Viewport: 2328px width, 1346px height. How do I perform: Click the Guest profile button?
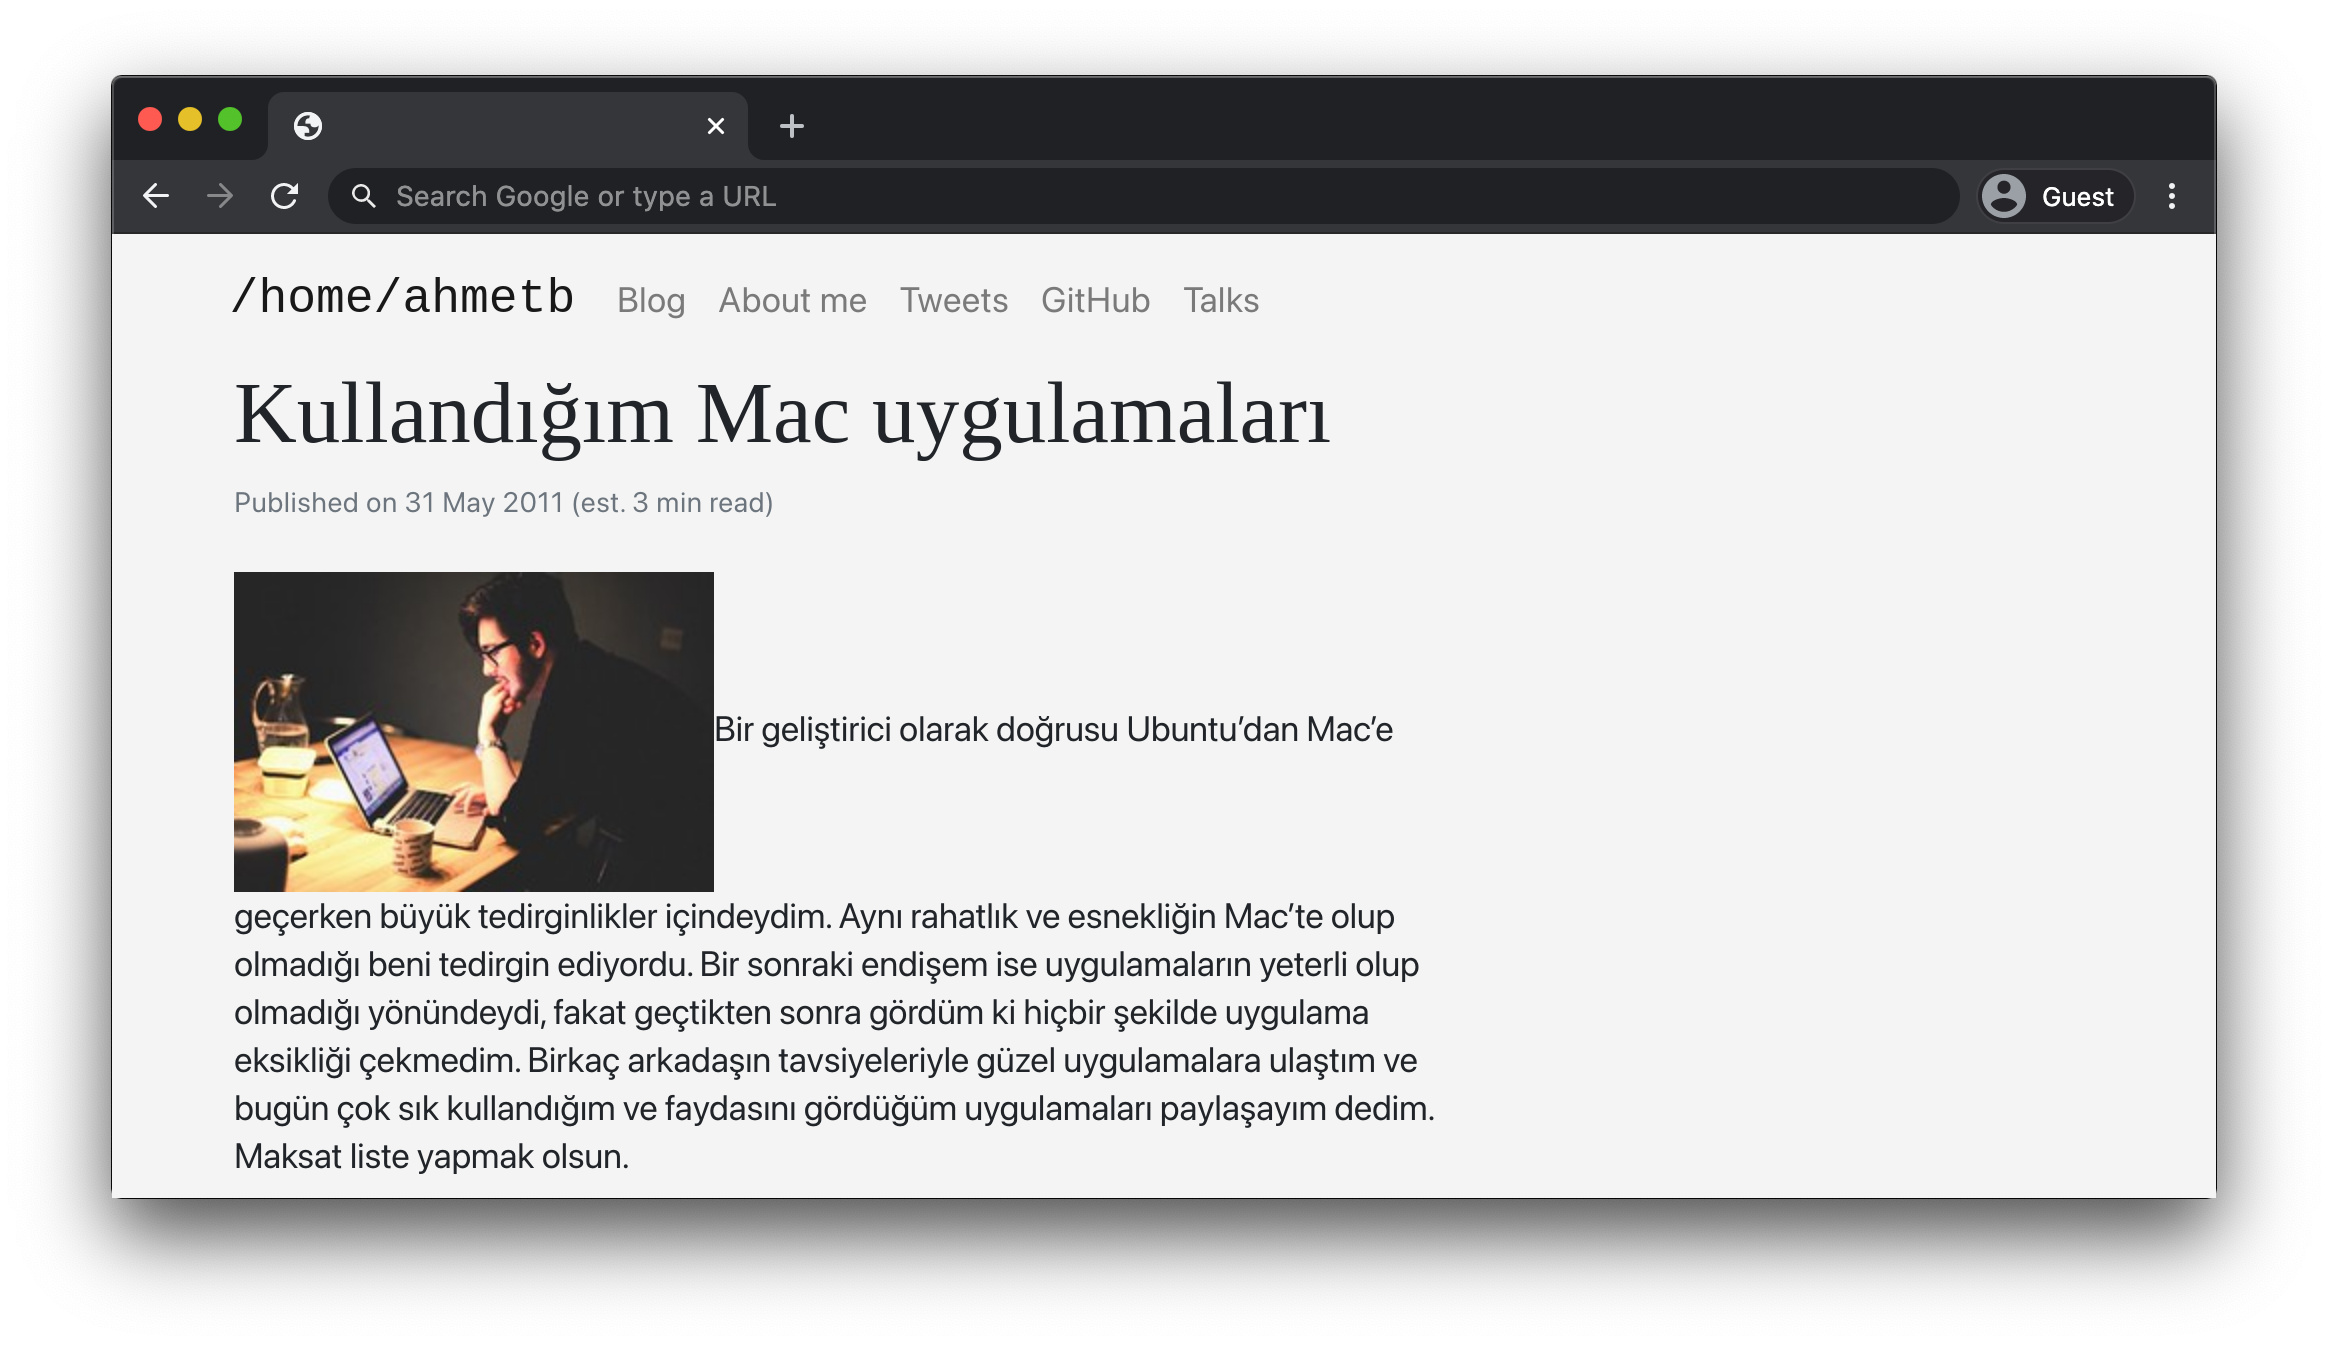[2056, 196]
